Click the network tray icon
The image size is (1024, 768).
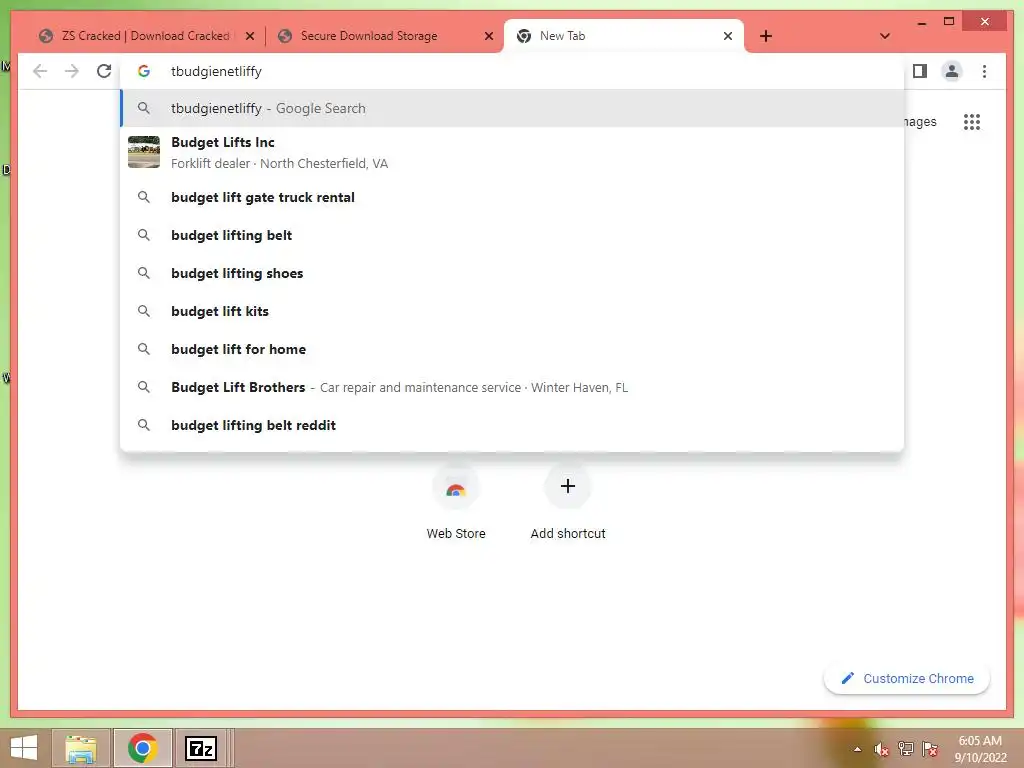click(x=906, y=749)
